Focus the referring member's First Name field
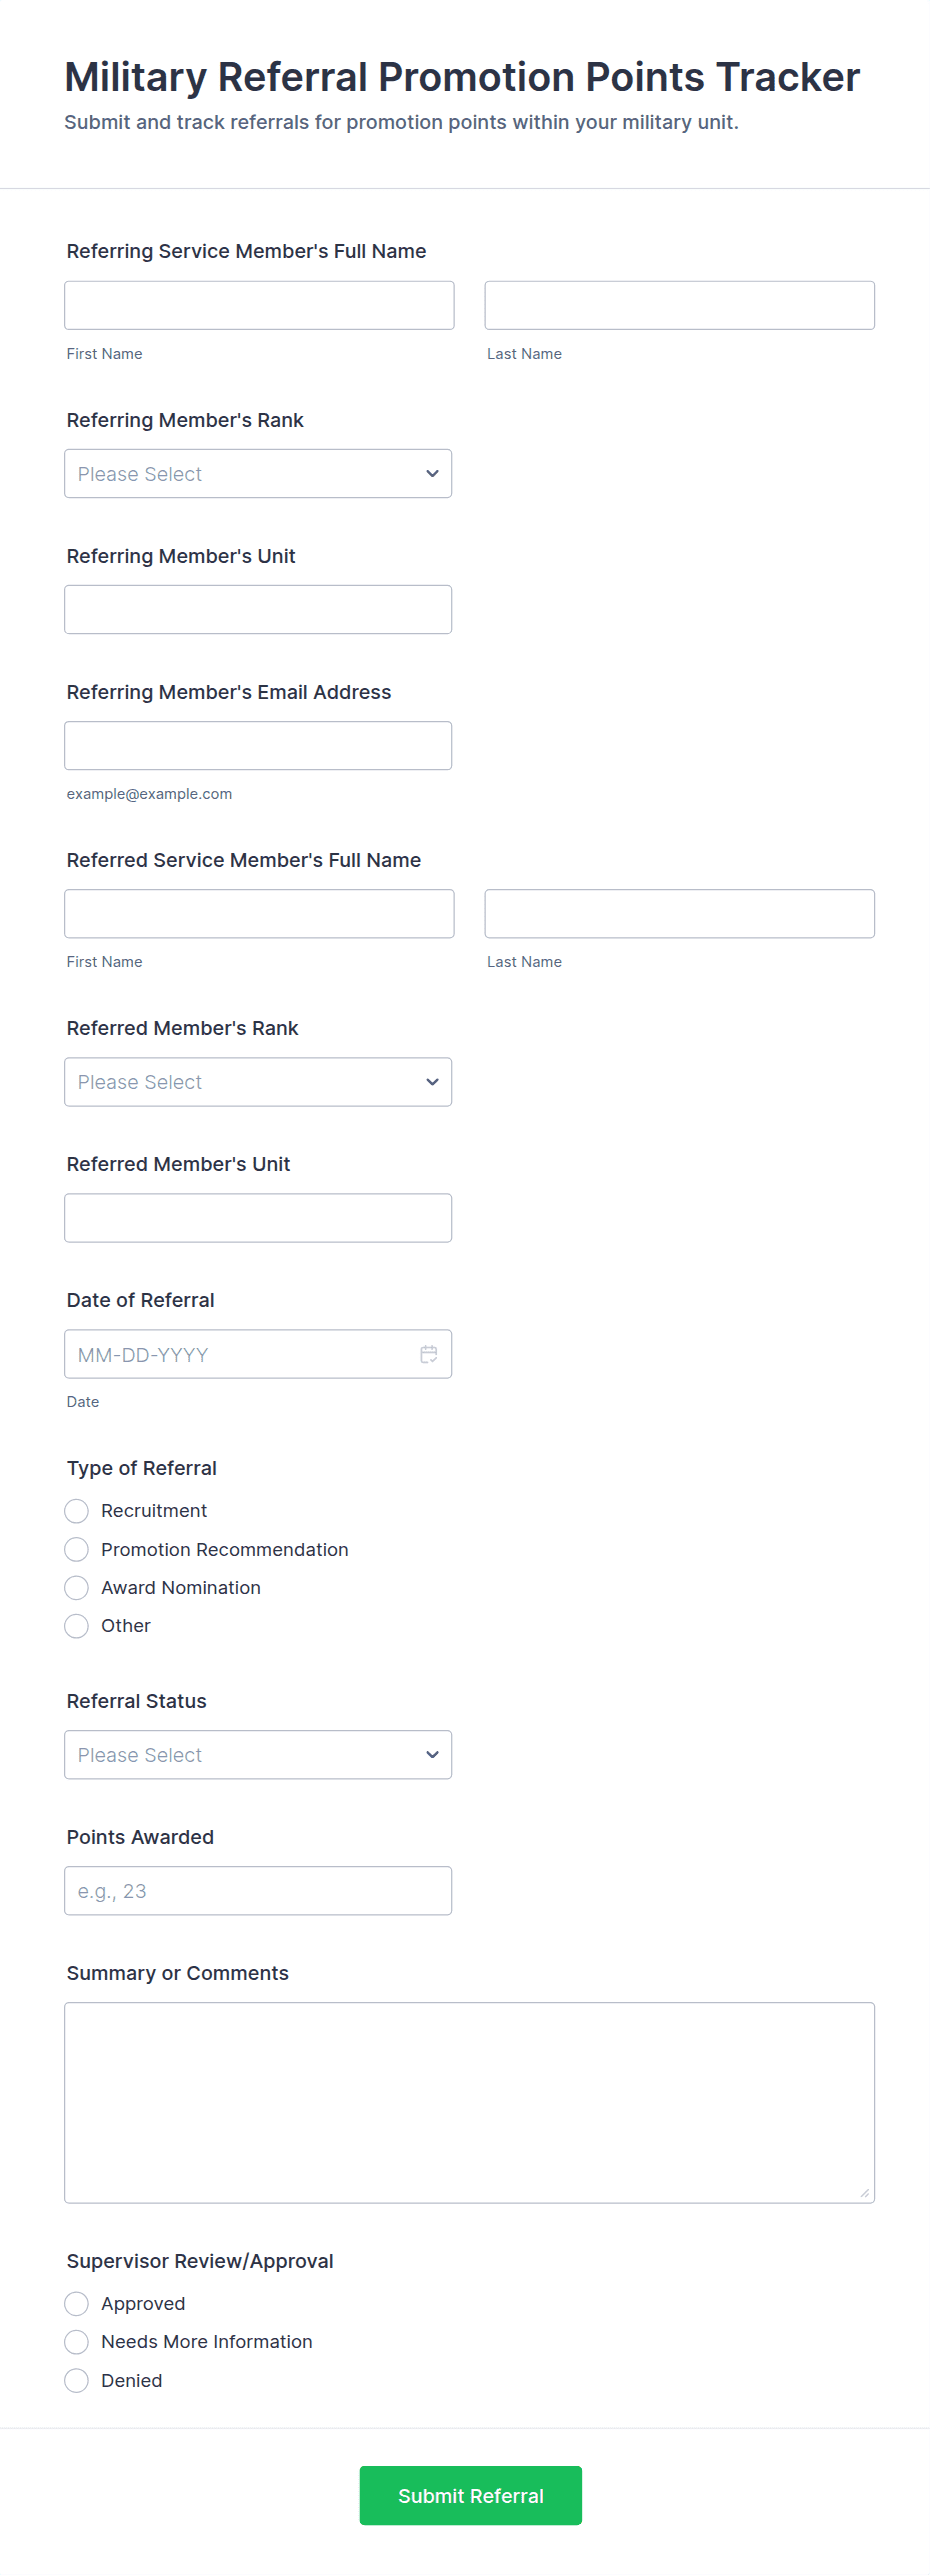Image resolution: width=930 pixels, height=2575 pixels. [259, 305]
